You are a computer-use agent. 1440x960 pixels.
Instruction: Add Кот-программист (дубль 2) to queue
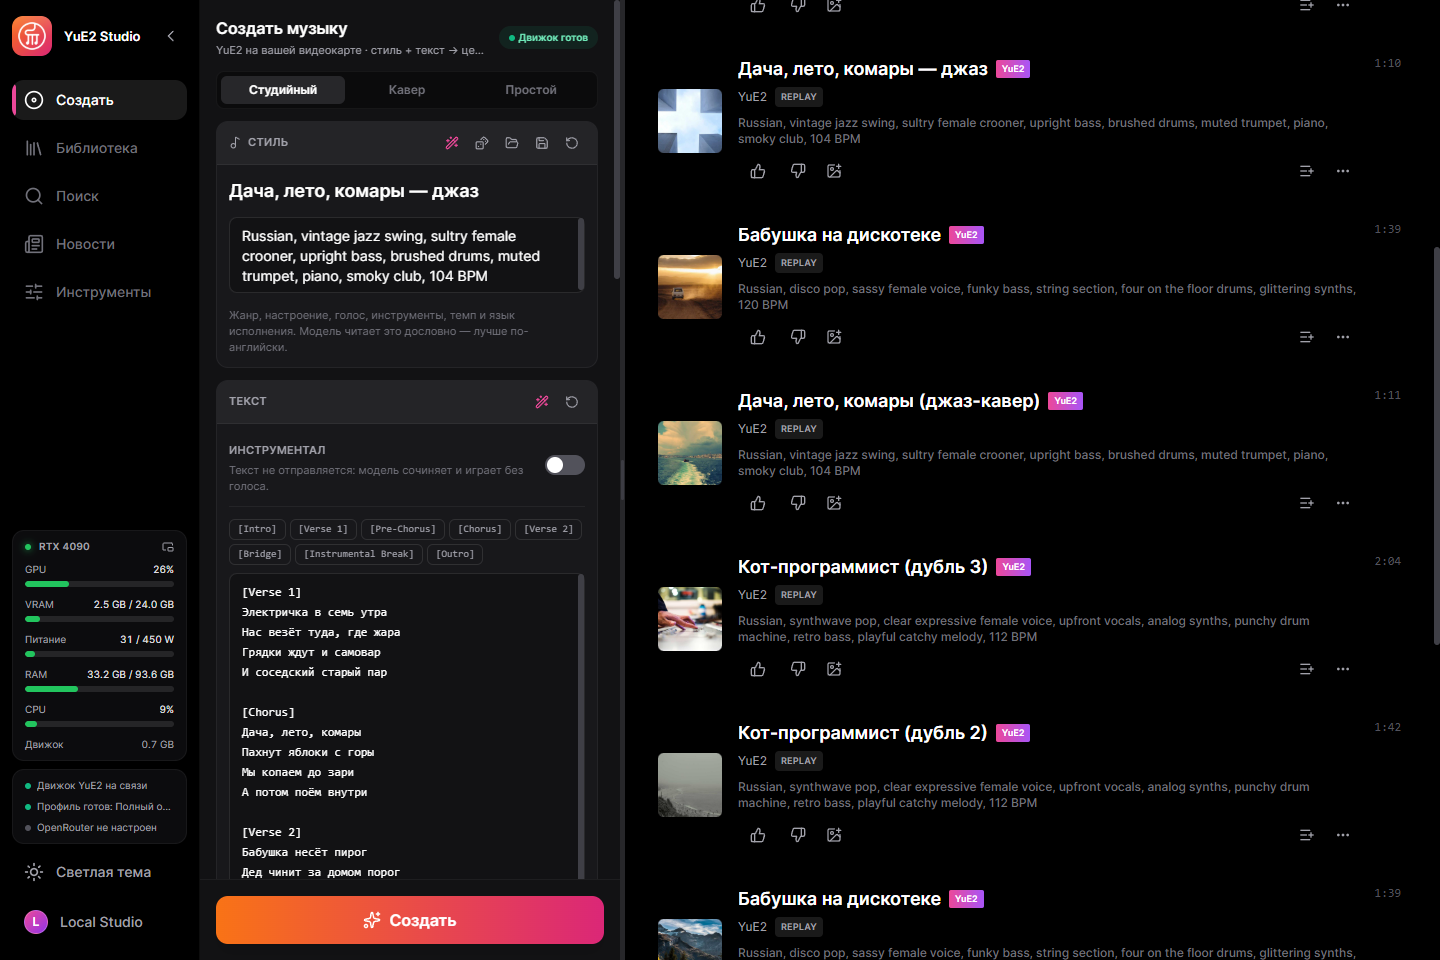(x=1306, y=835)
